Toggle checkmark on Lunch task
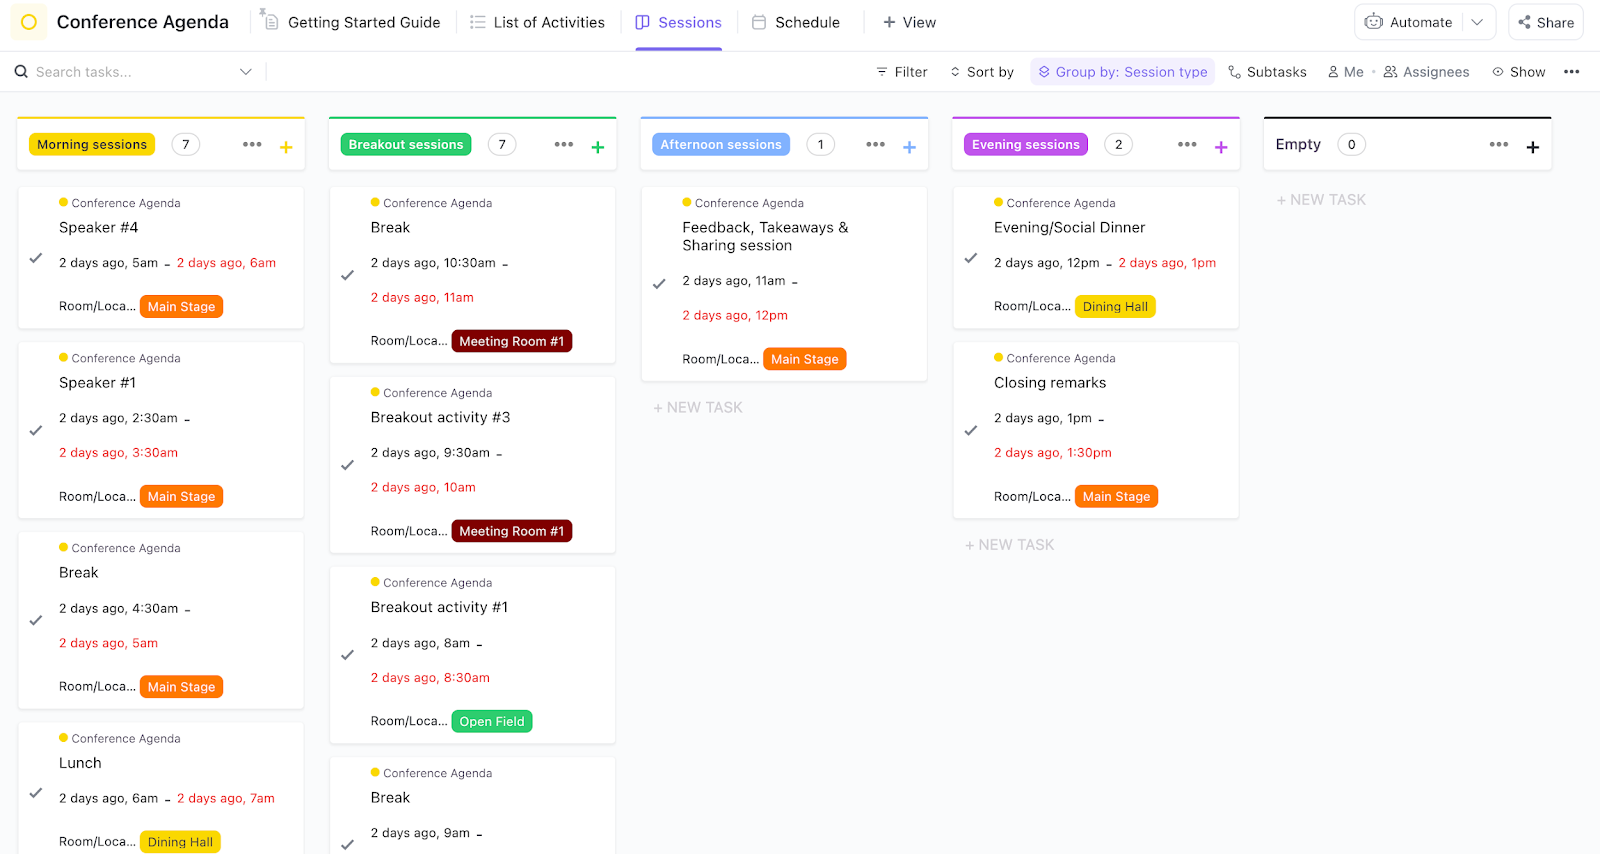 click(x=36, y=793)
